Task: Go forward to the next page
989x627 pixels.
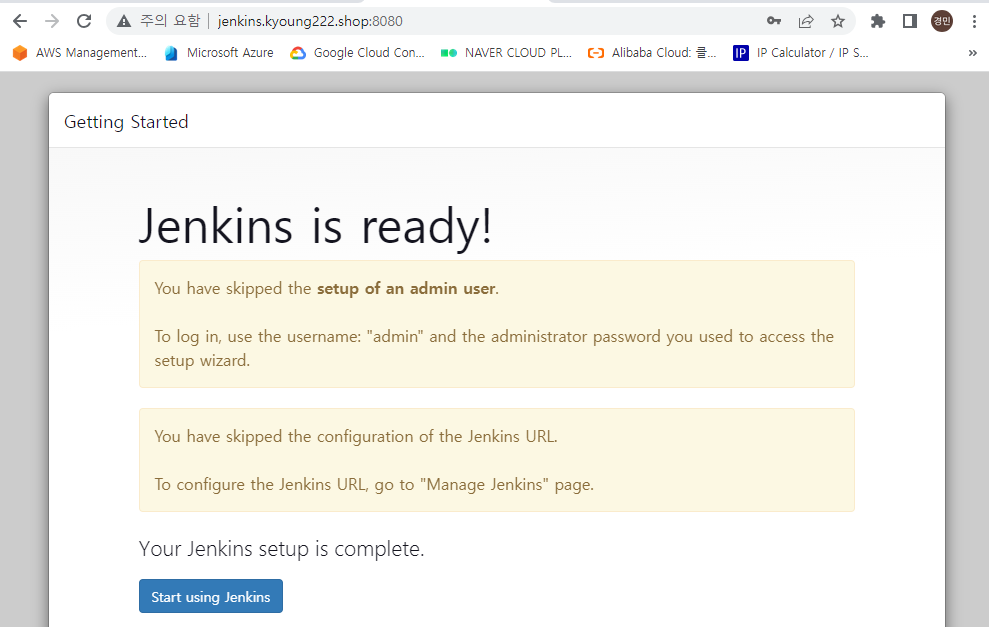Action: [52, 21]
